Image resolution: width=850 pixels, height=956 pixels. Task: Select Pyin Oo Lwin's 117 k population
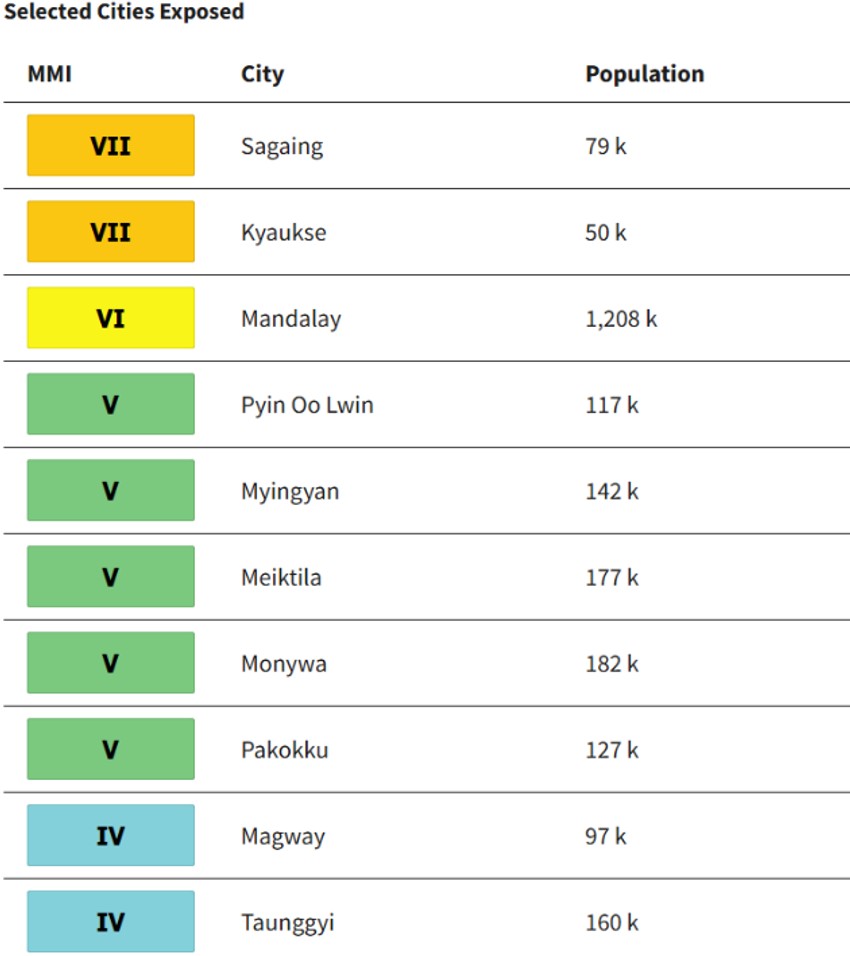tap(611, 405)
